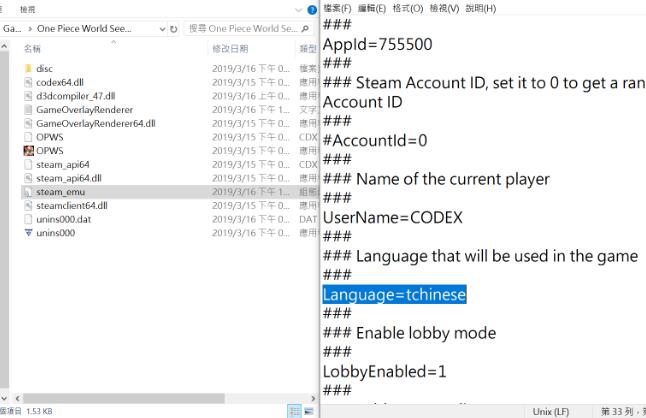The height and width of the screenshot is (418, 646).
Task: Click the highlighted Language=tchinese line
Action: click(394, 294)
